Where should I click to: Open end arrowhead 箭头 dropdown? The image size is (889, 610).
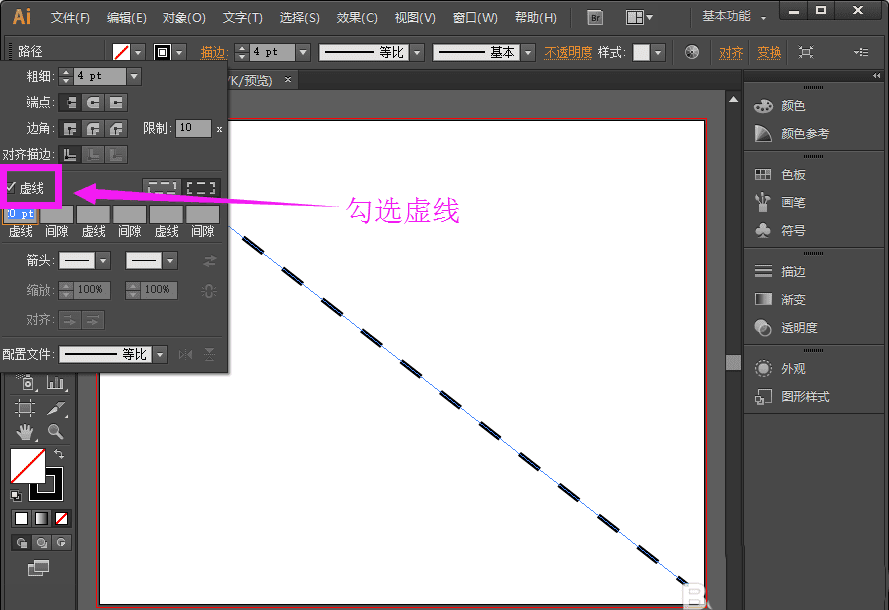pos(170,261)
